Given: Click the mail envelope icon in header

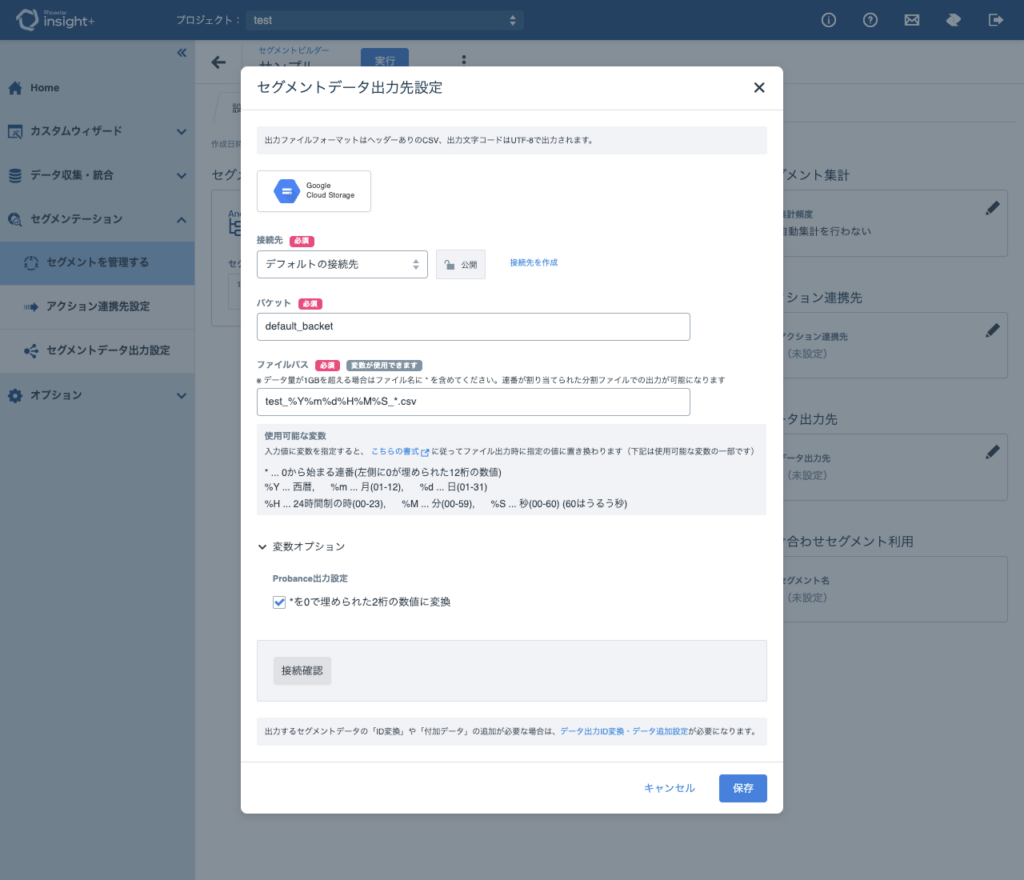Looking at the screenshot, I should pyautogui.click(x=911, y=19).
